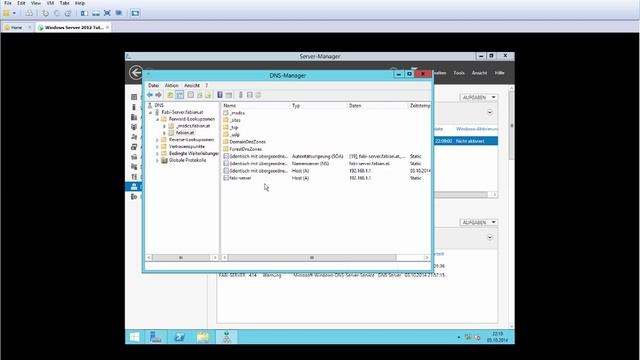Click the VMware thumbnail bar toolbar icon

[96, 13]
